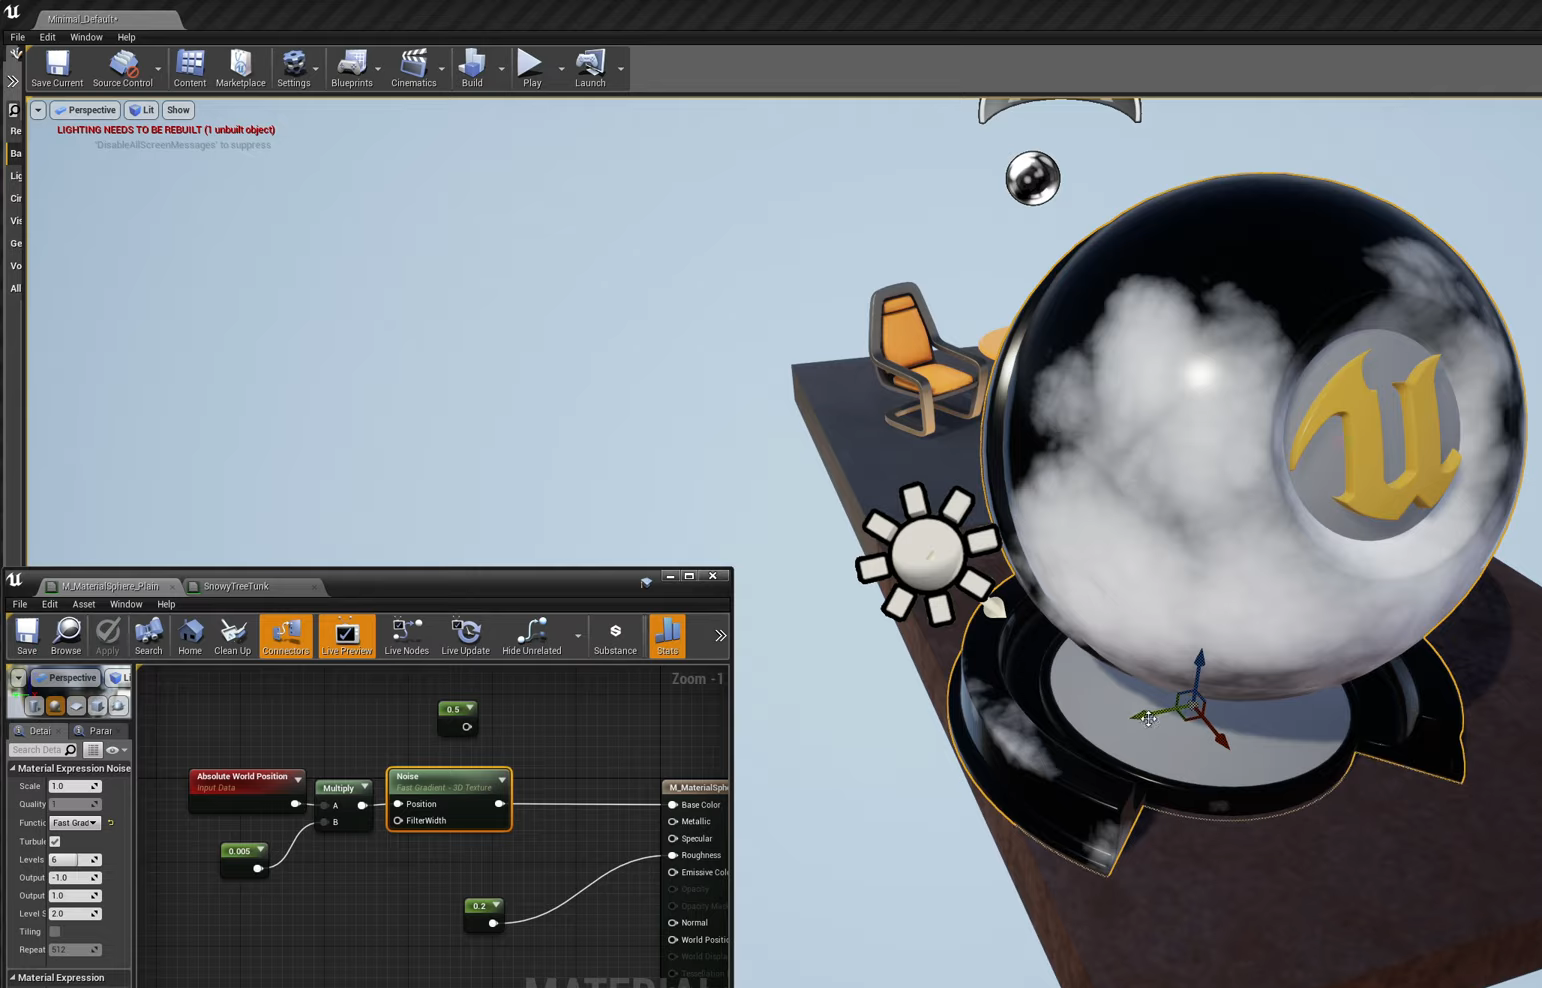
Task: Toggle Live Update in material editor
Action: [465, 636]
